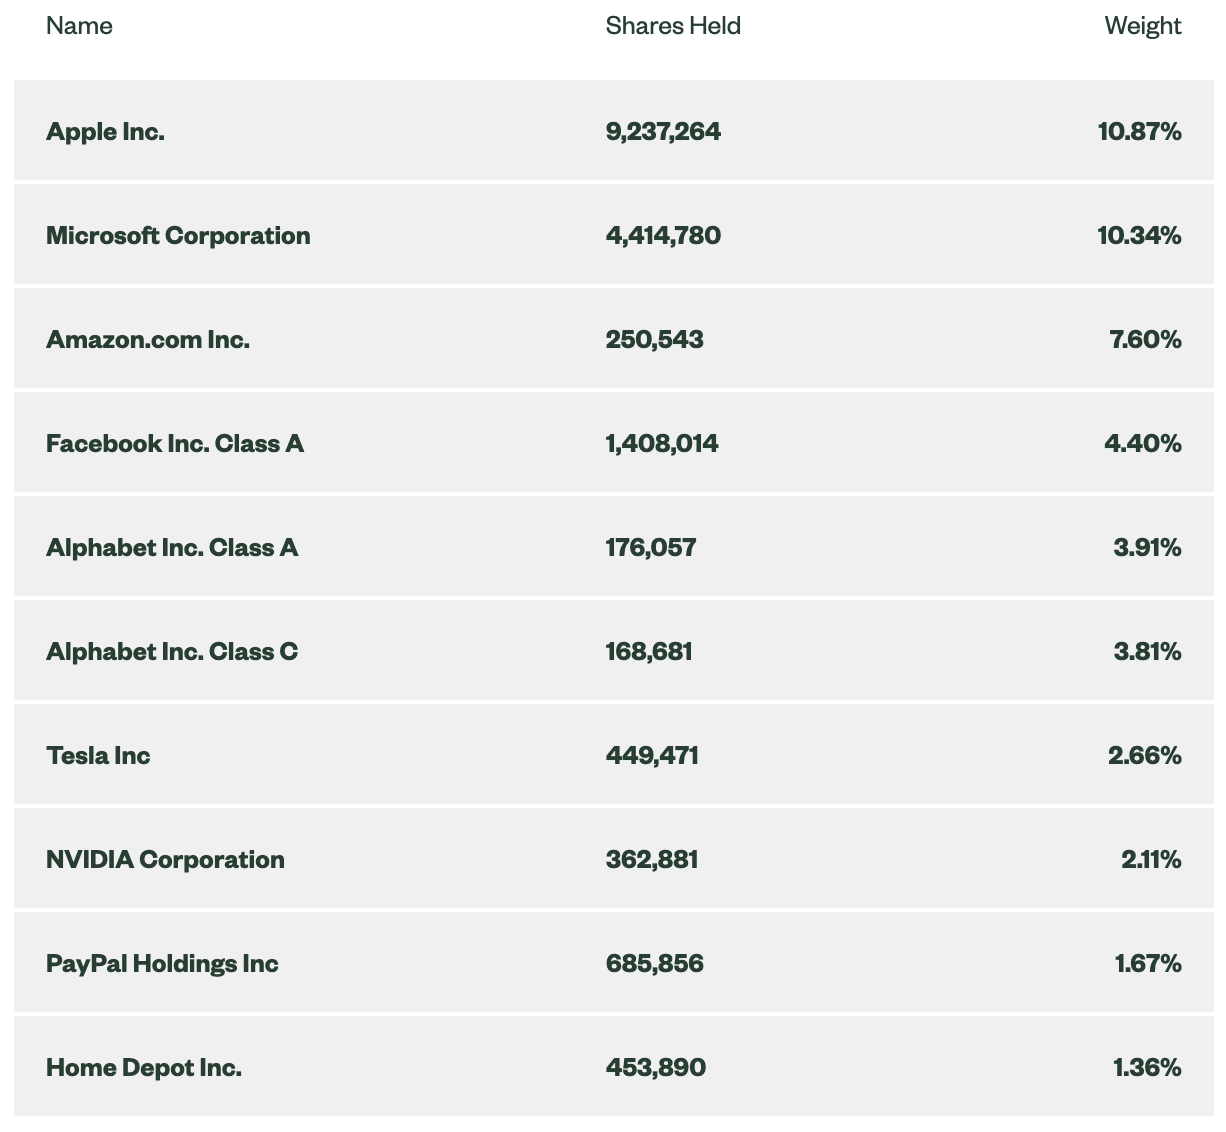The image size is (1226, 1132).
Task: Click the weight value 3.81%
Action: pos(1148,651)
